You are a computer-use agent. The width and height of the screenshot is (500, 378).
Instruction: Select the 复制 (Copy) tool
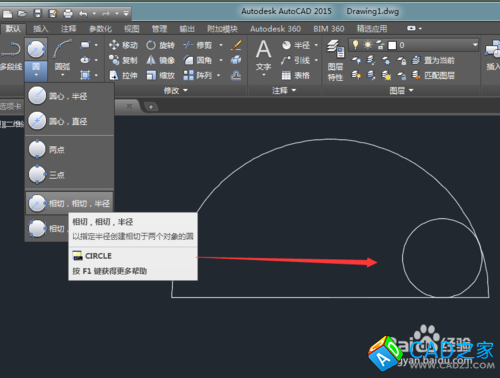click(x=123, y=60)
